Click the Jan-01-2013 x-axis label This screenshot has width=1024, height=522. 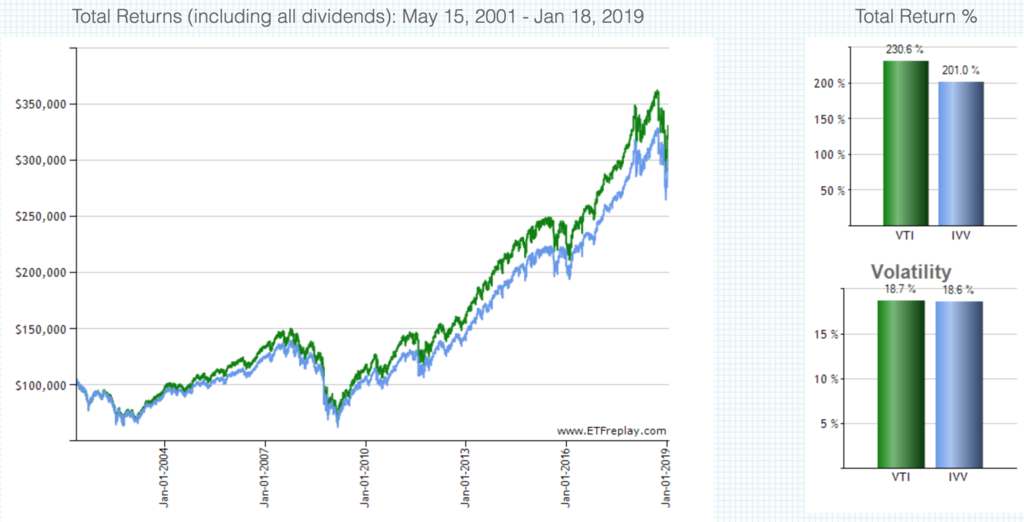(465, 478)
